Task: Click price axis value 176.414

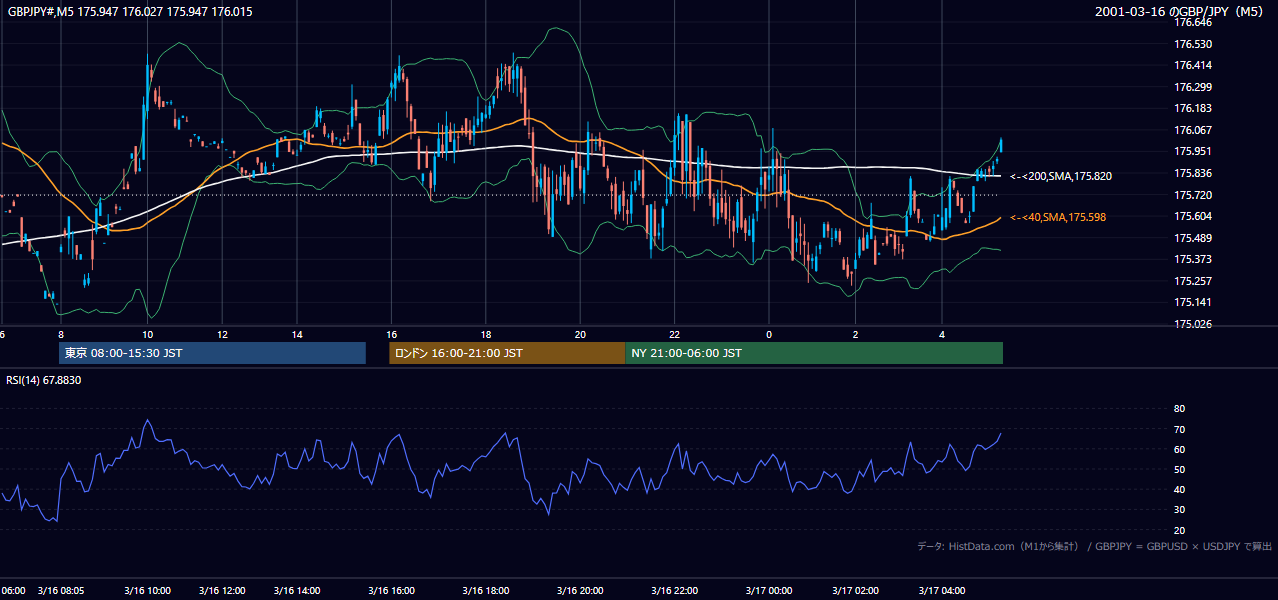Action: (x=1193, y=65)
